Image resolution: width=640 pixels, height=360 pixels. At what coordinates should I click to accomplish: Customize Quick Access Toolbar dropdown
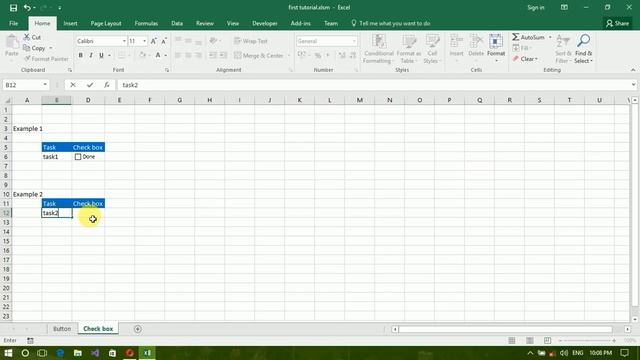click(60, 8)
